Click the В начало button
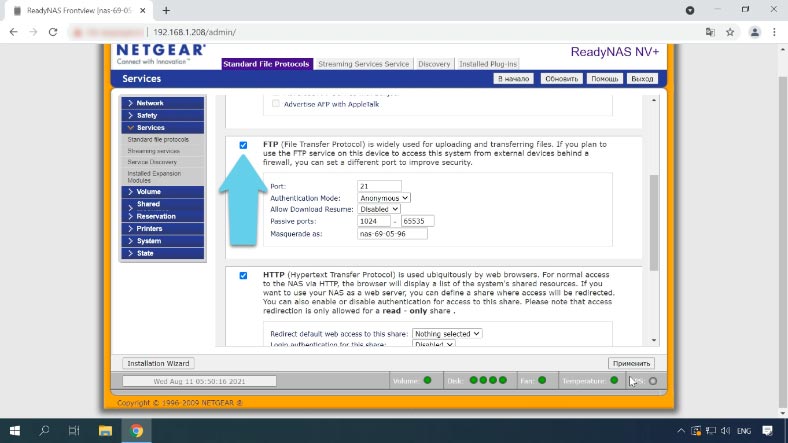The image size is (788, 443). (x=513, y=79)
